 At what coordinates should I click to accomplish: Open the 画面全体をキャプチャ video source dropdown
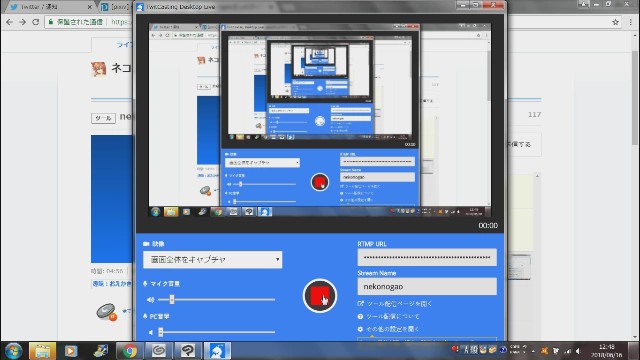coord(212,260)
